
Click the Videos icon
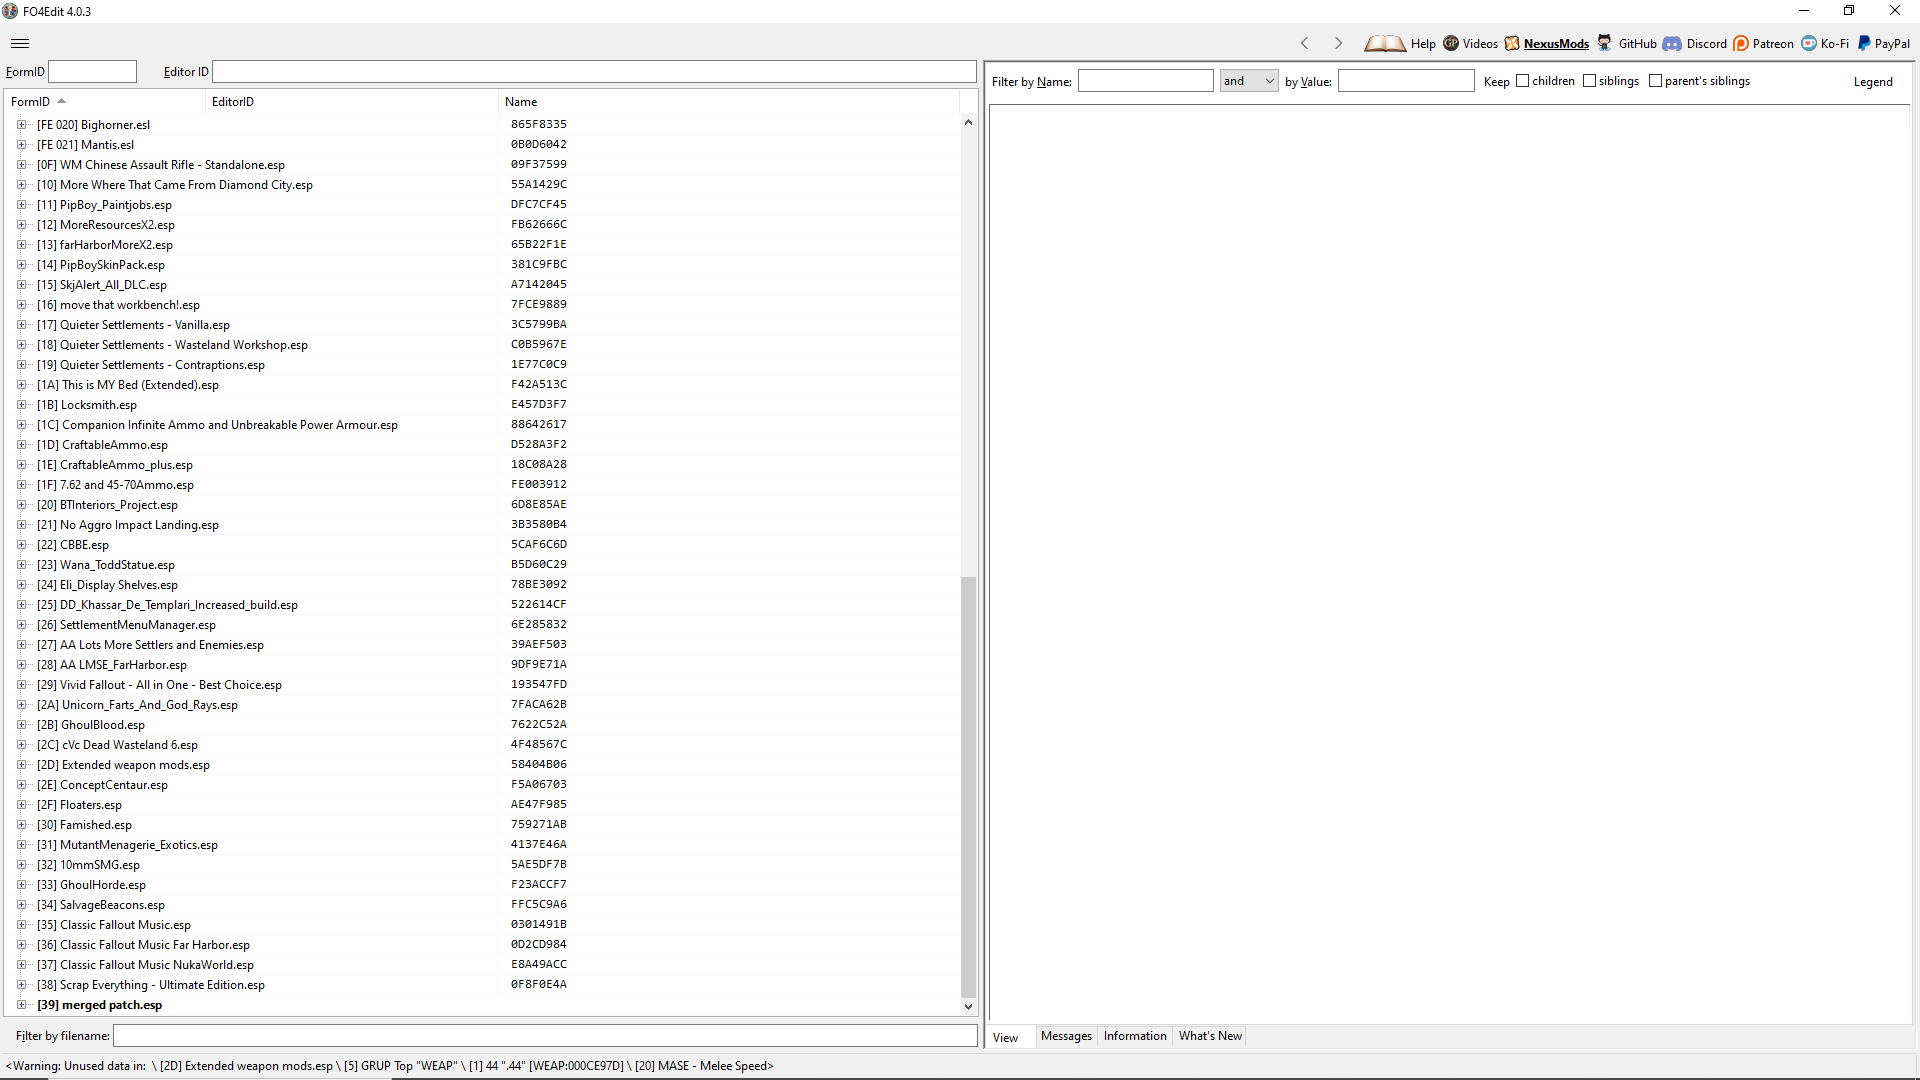click(x=1452, y=43)
